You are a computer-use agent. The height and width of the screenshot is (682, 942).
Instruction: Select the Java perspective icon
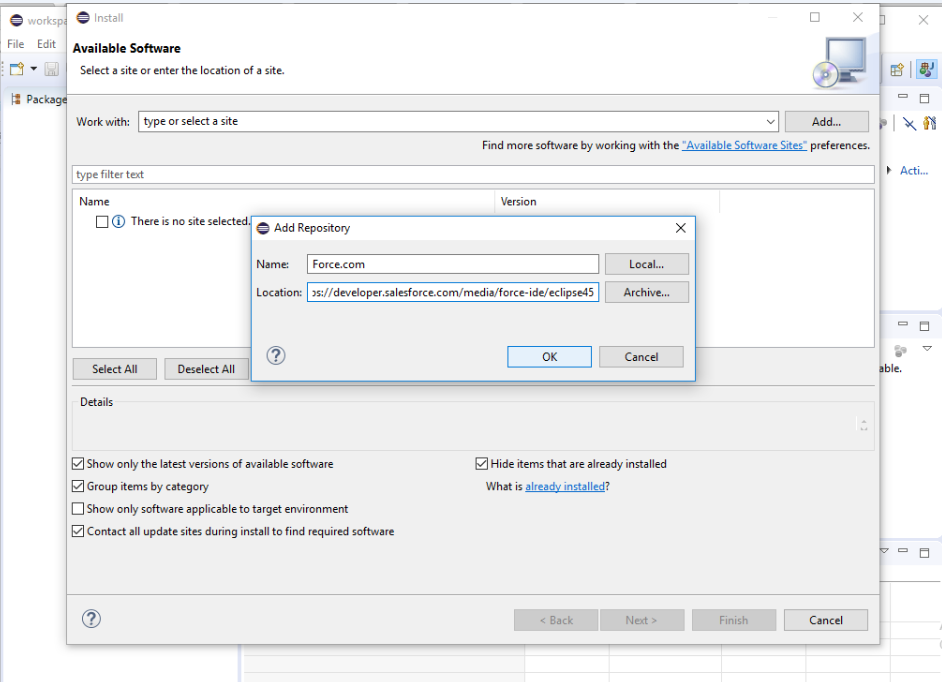(x=926, y=70)
